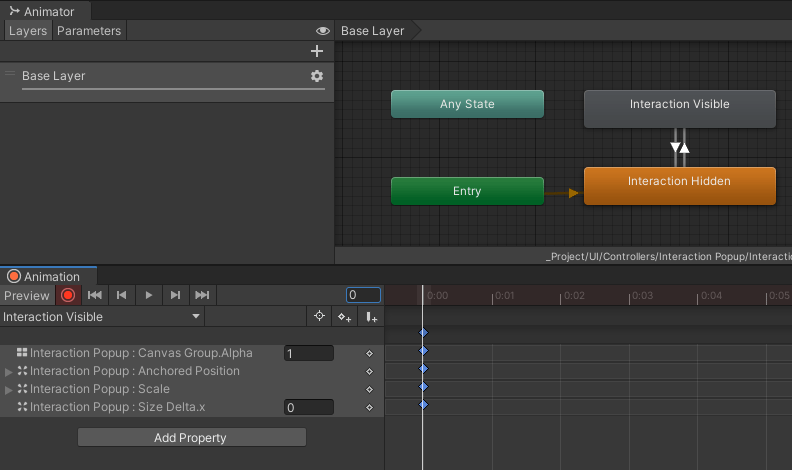This screenshot has height=470, width=792.
Task: Toggle the eye visibility icon in Animator
Action: point(322,31)
